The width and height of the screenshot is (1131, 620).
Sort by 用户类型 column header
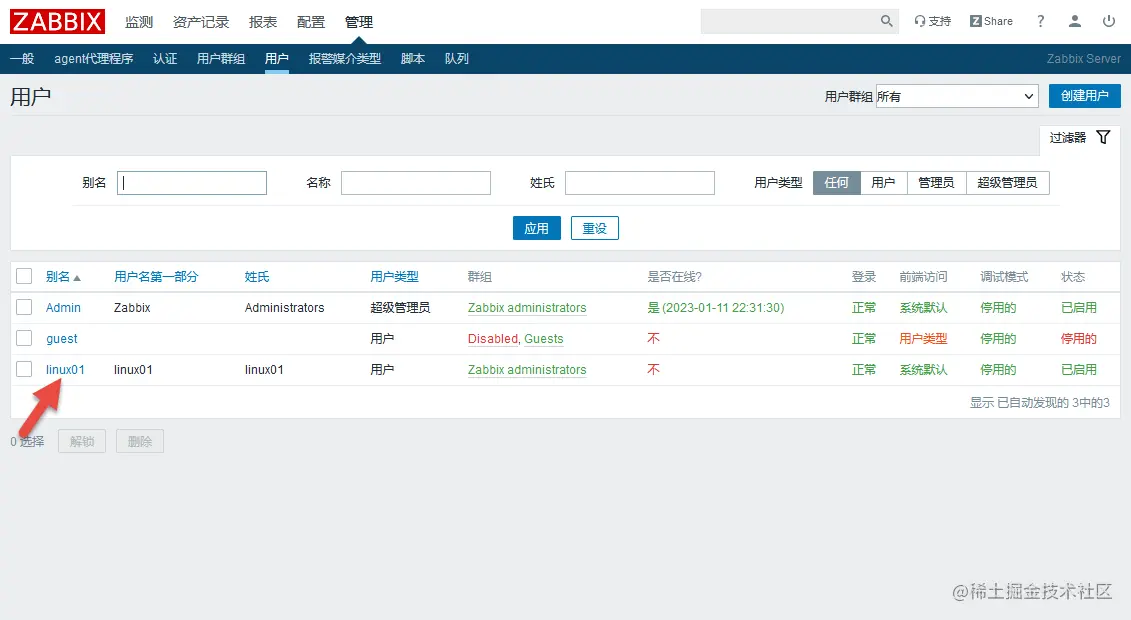coord(395,277)
